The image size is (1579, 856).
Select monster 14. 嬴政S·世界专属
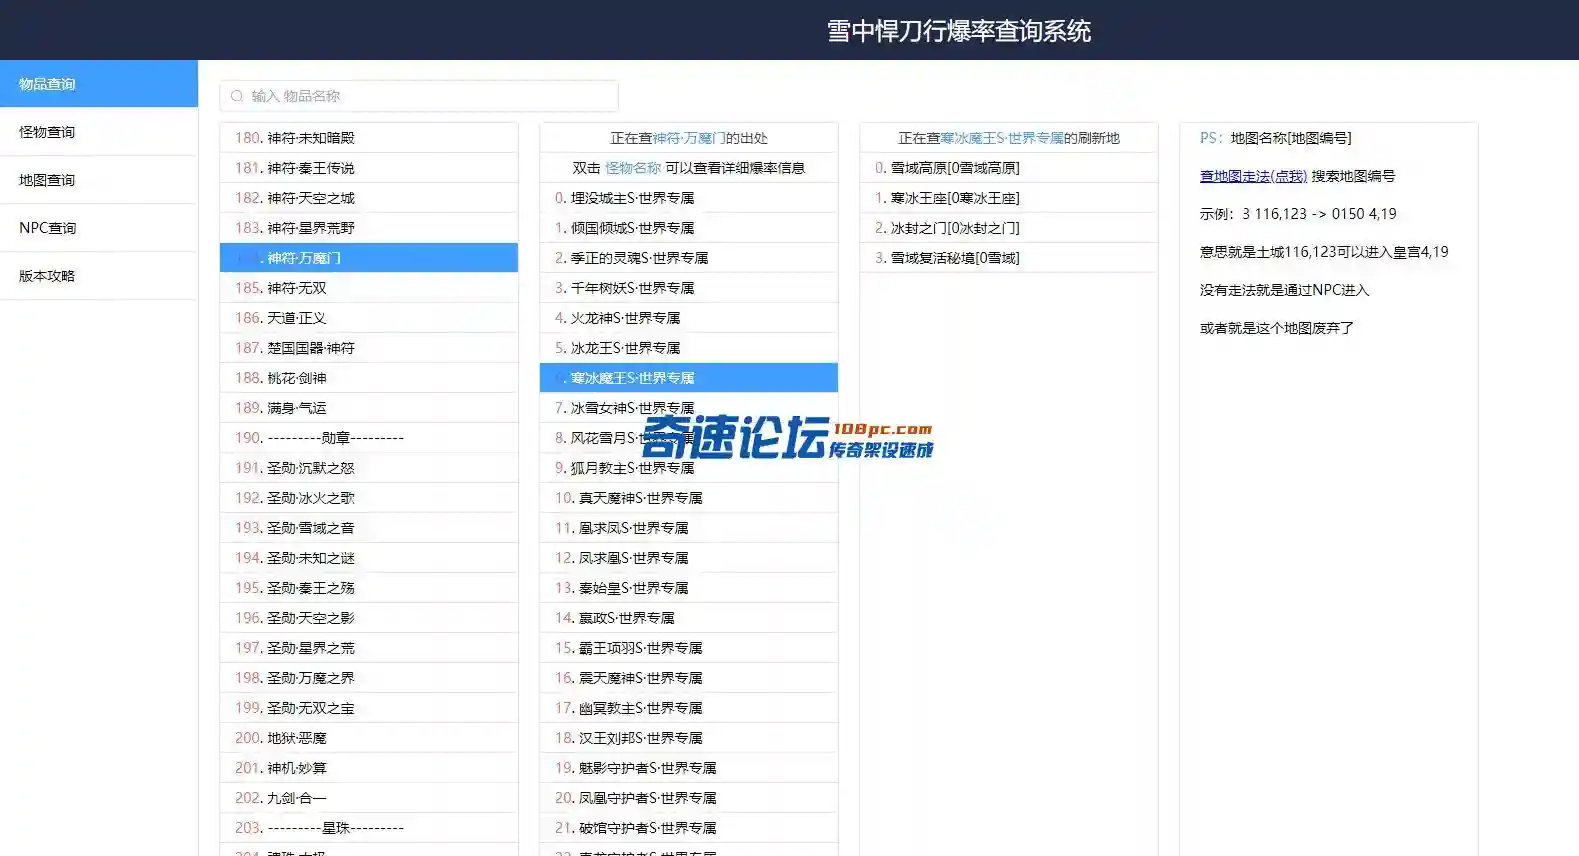[689, 618]
